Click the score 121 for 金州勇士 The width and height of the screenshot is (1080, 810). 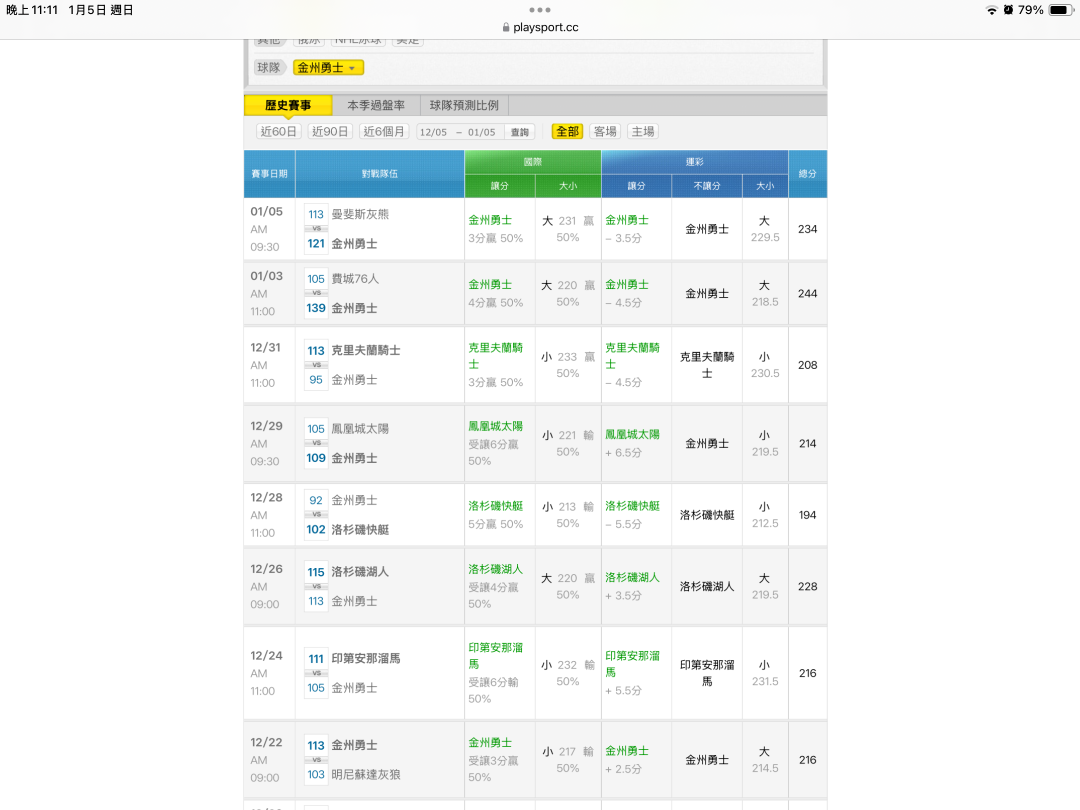click(x=316, y=243)
